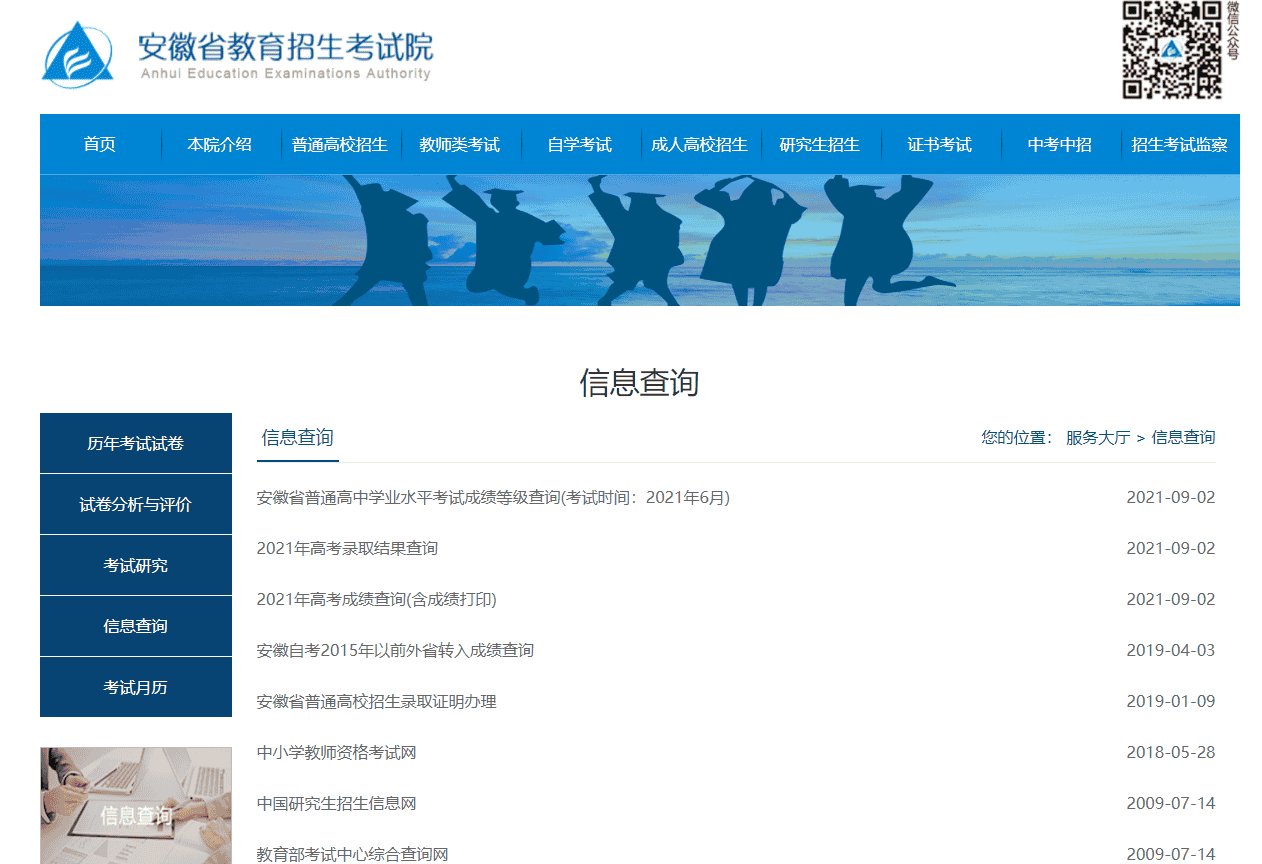Open the 首页 menu item
1262x864 pixels.
pyautogui.click(x=100, y=145)
